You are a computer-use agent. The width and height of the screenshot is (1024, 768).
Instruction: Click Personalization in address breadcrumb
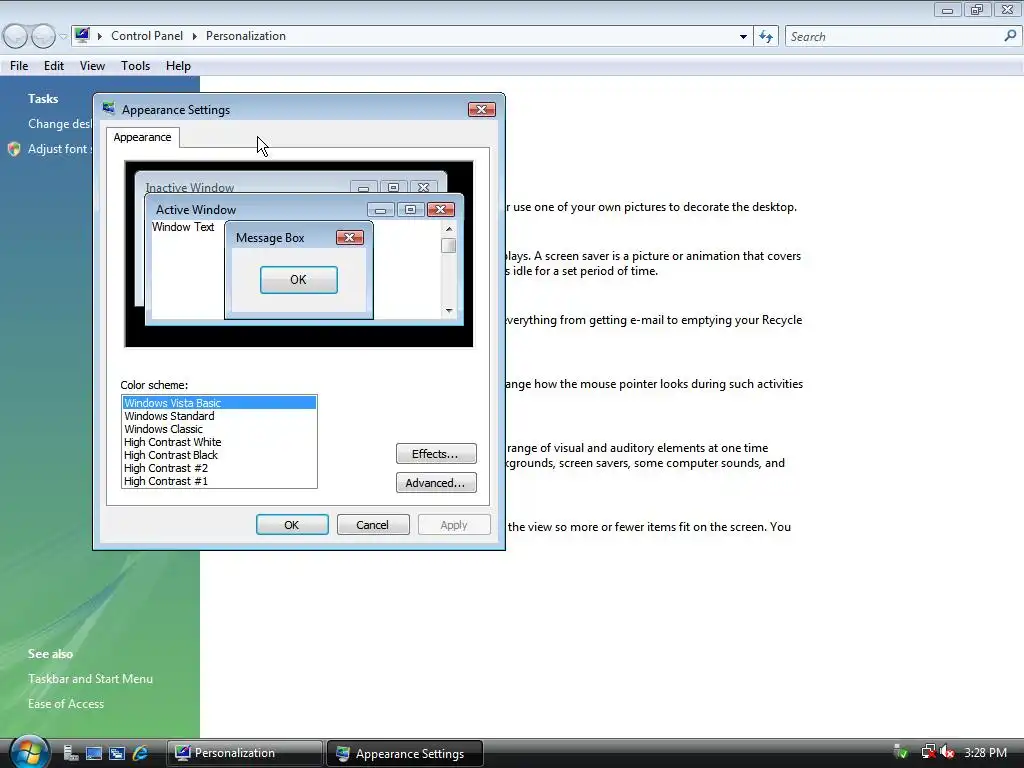click(x=246, y=36)
